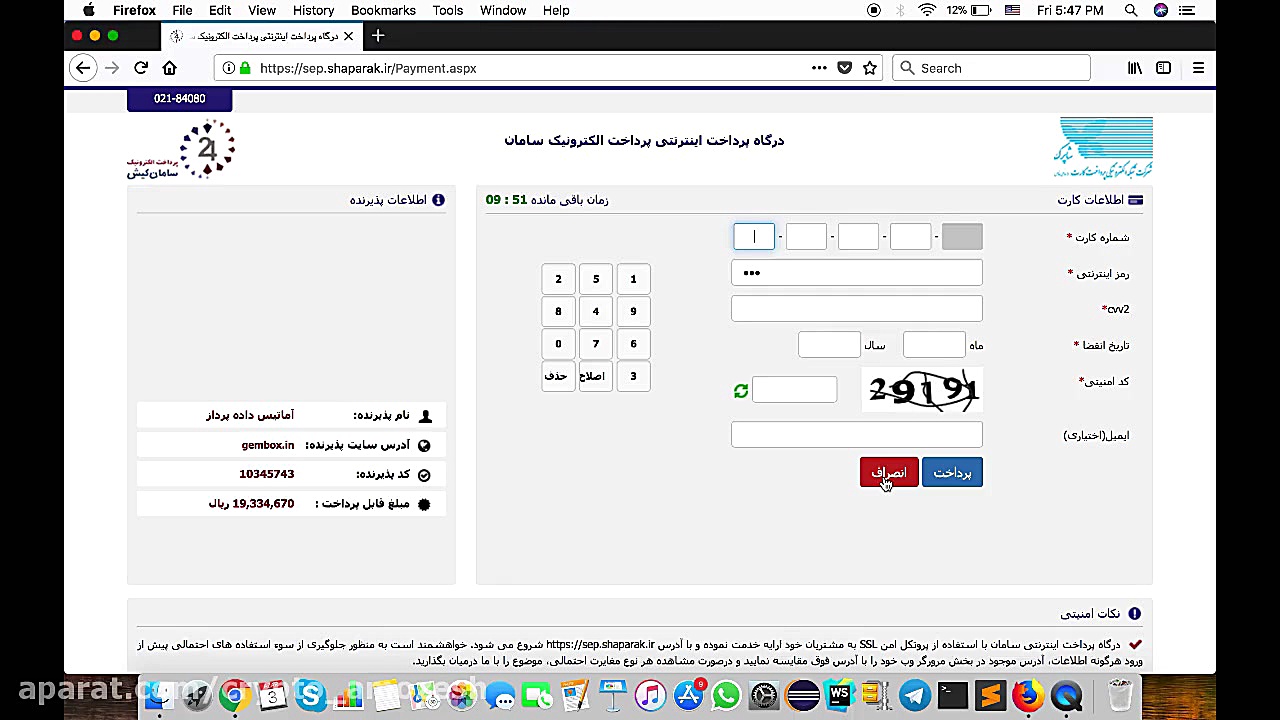The width and height of the screenshot is (1280, 720).
Task: Open the Apple menu
Action: click(89, 10)
